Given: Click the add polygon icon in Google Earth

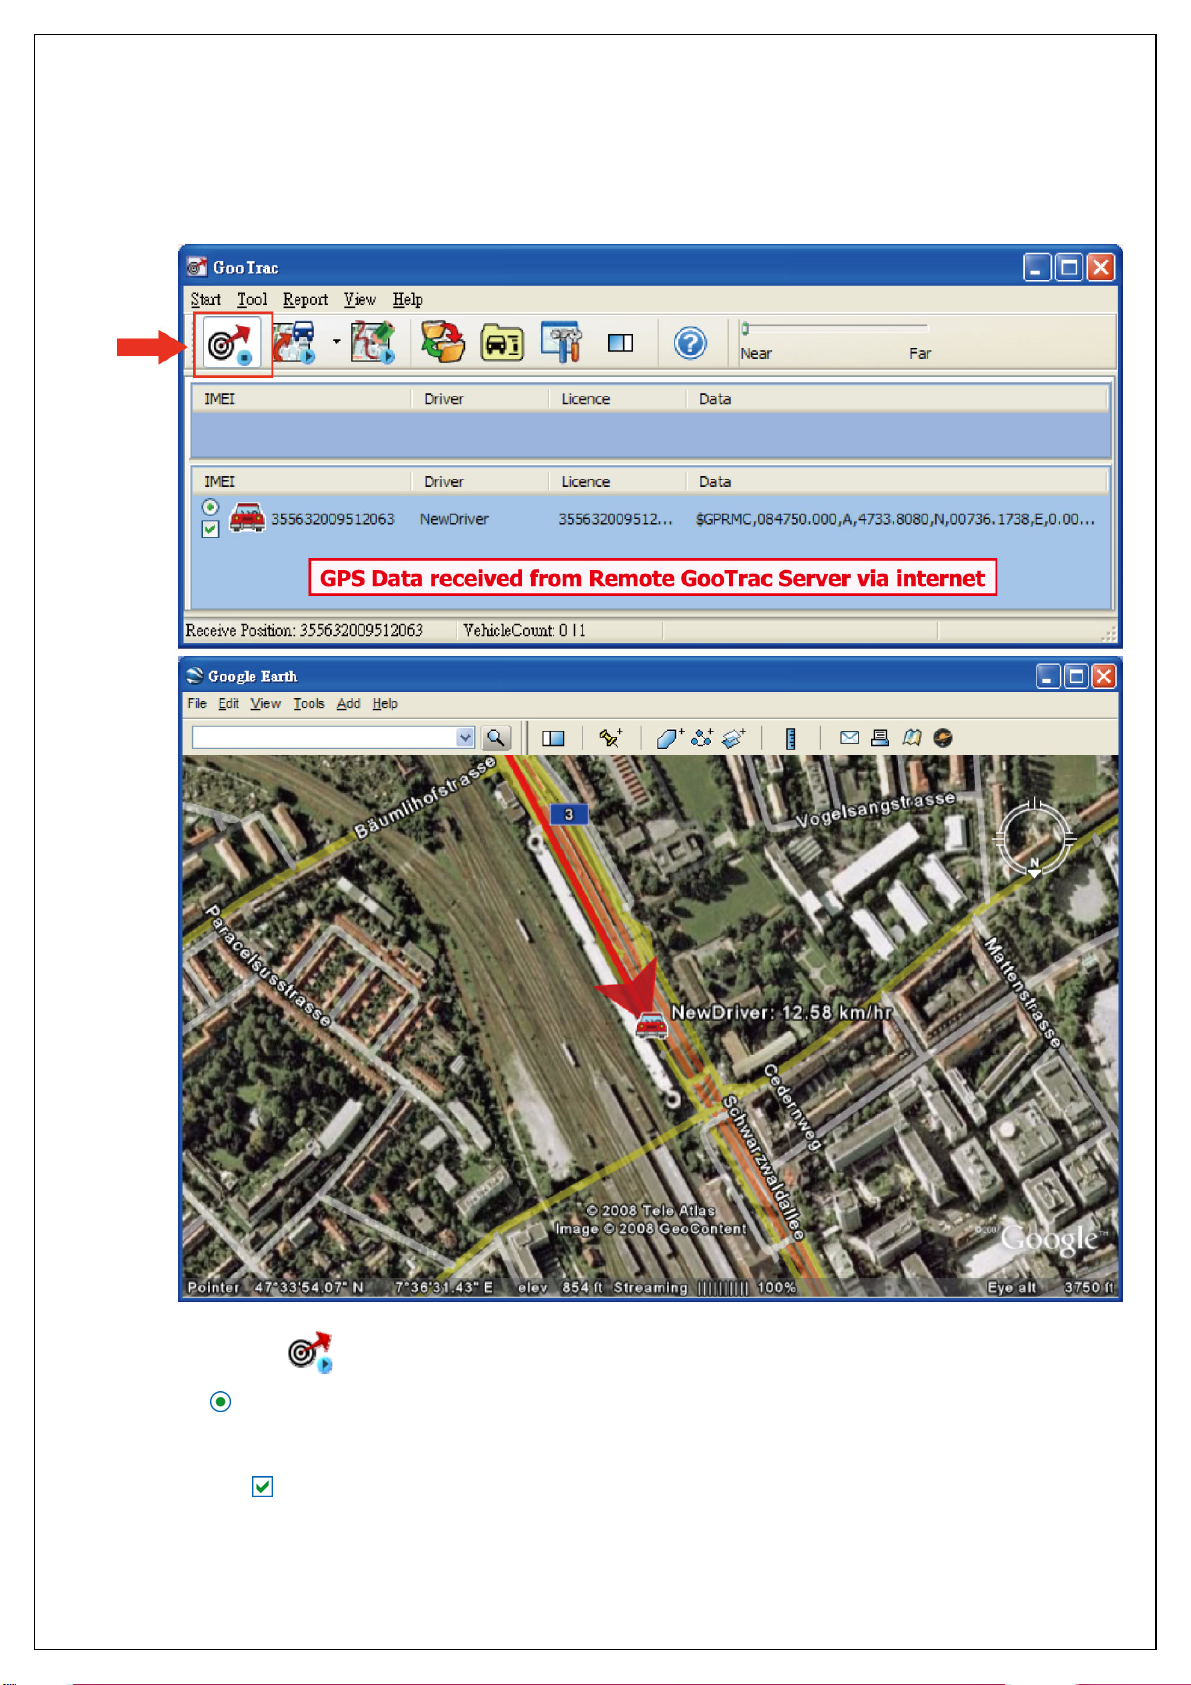Looking at the screenshot, I should click(669, 738).
